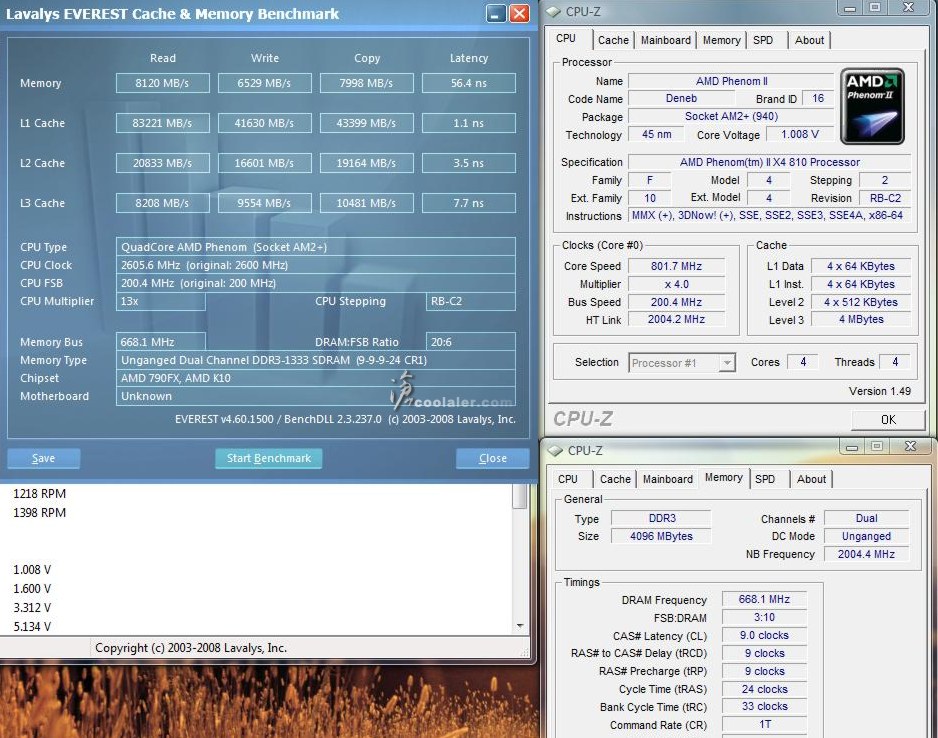Click the Save button in EVEREST
938x738 pixels.
click(x=43, y=458)
